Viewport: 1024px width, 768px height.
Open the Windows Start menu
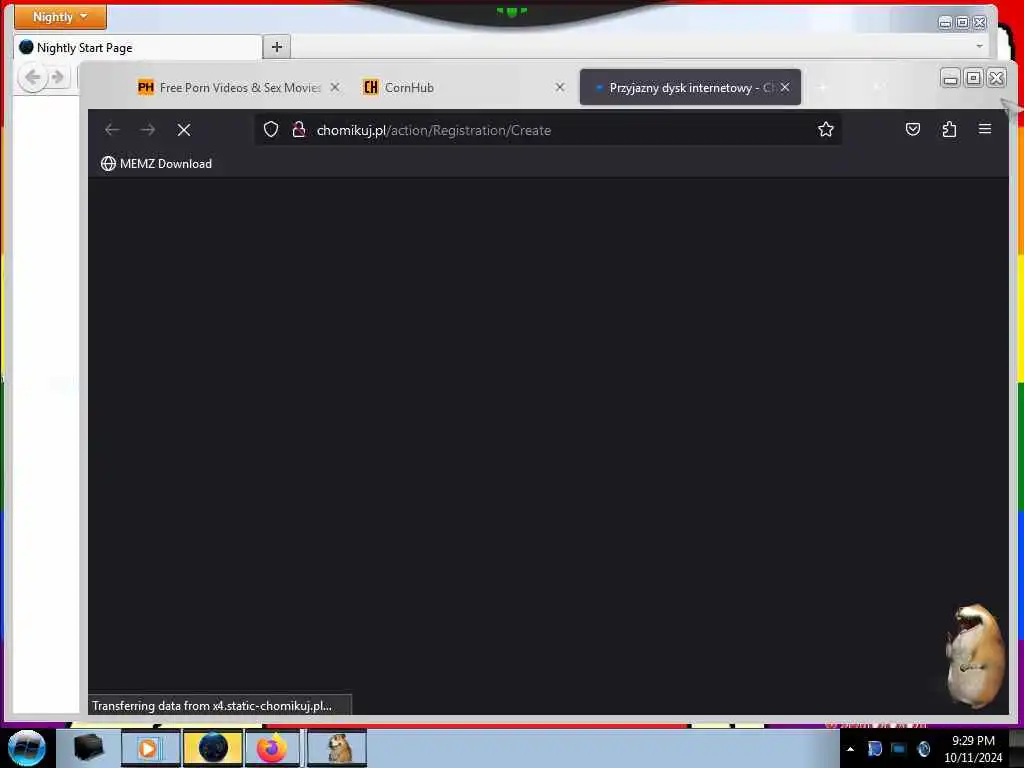27,748
